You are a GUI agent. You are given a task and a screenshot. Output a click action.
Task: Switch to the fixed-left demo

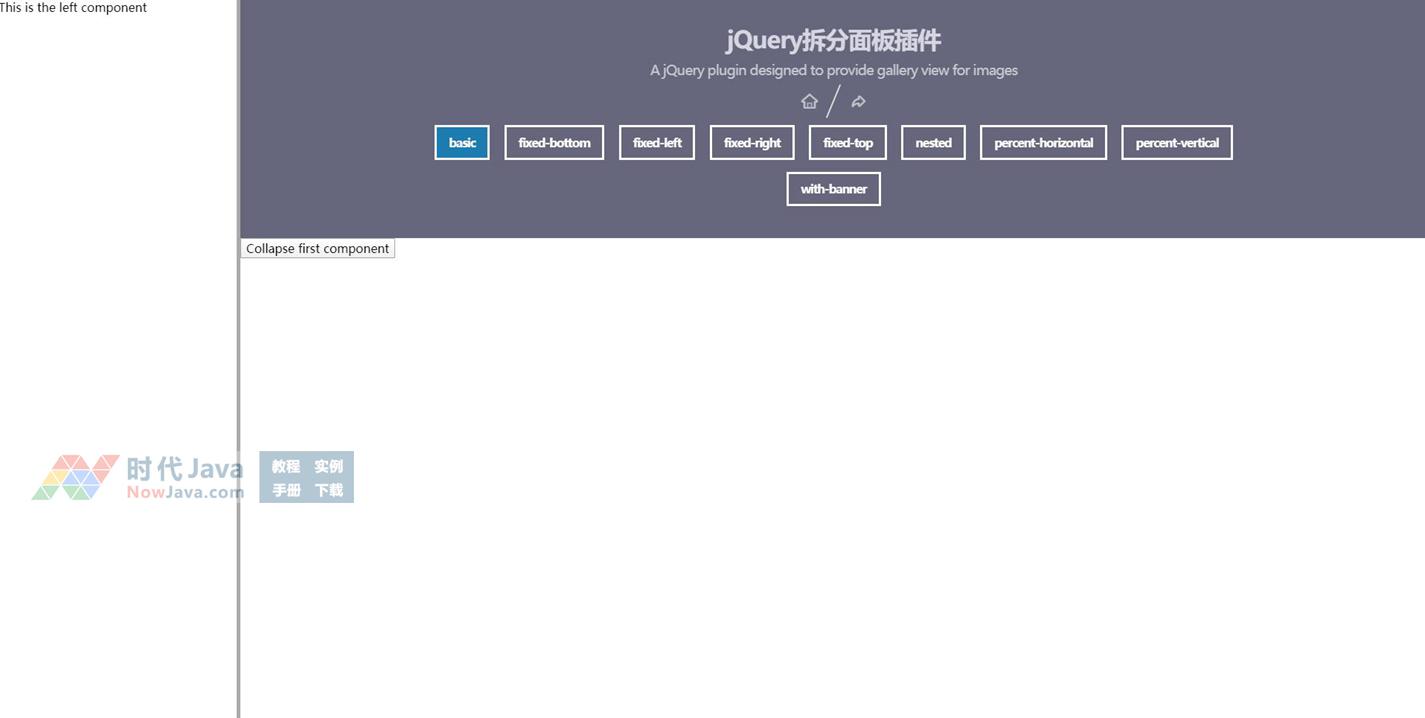[x=657, y=143]
